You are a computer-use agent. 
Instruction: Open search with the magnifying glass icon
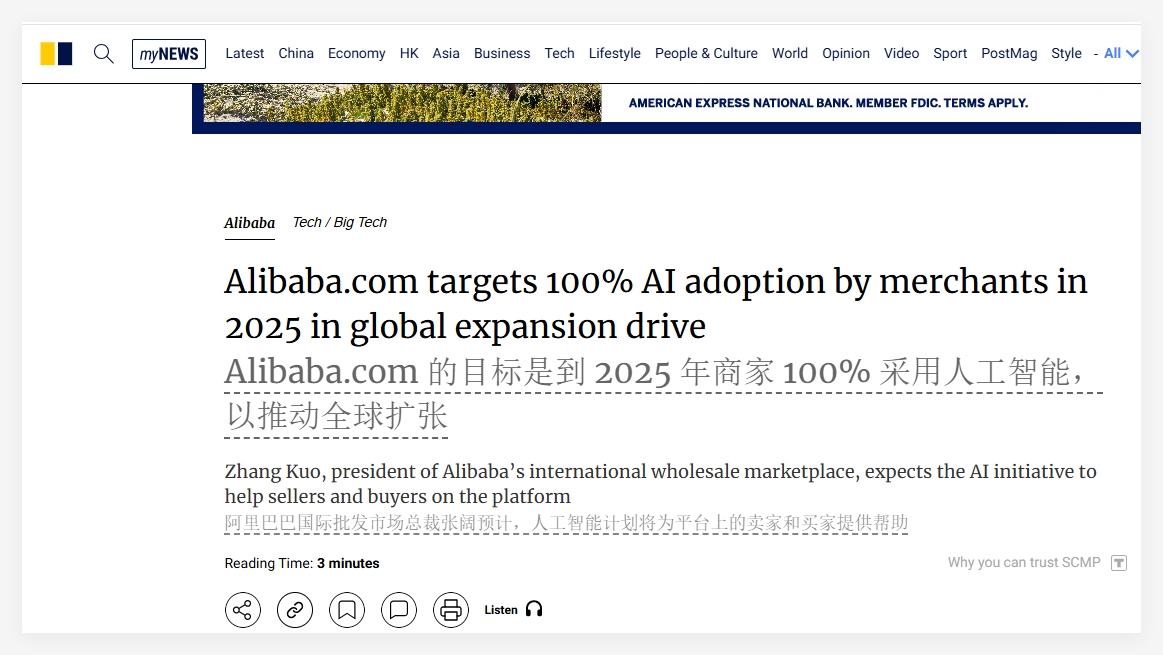(x=104, y=54)
